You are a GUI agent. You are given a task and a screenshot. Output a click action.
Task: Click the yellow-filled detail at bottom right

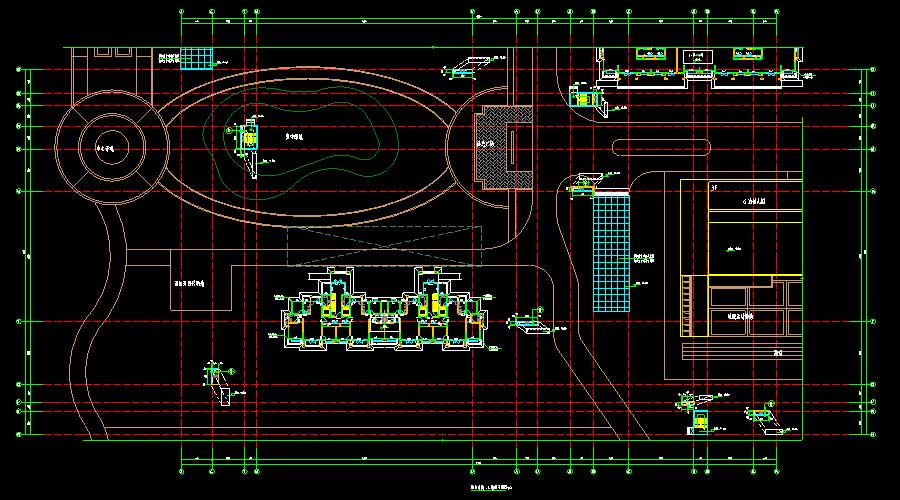pos(700,424)
